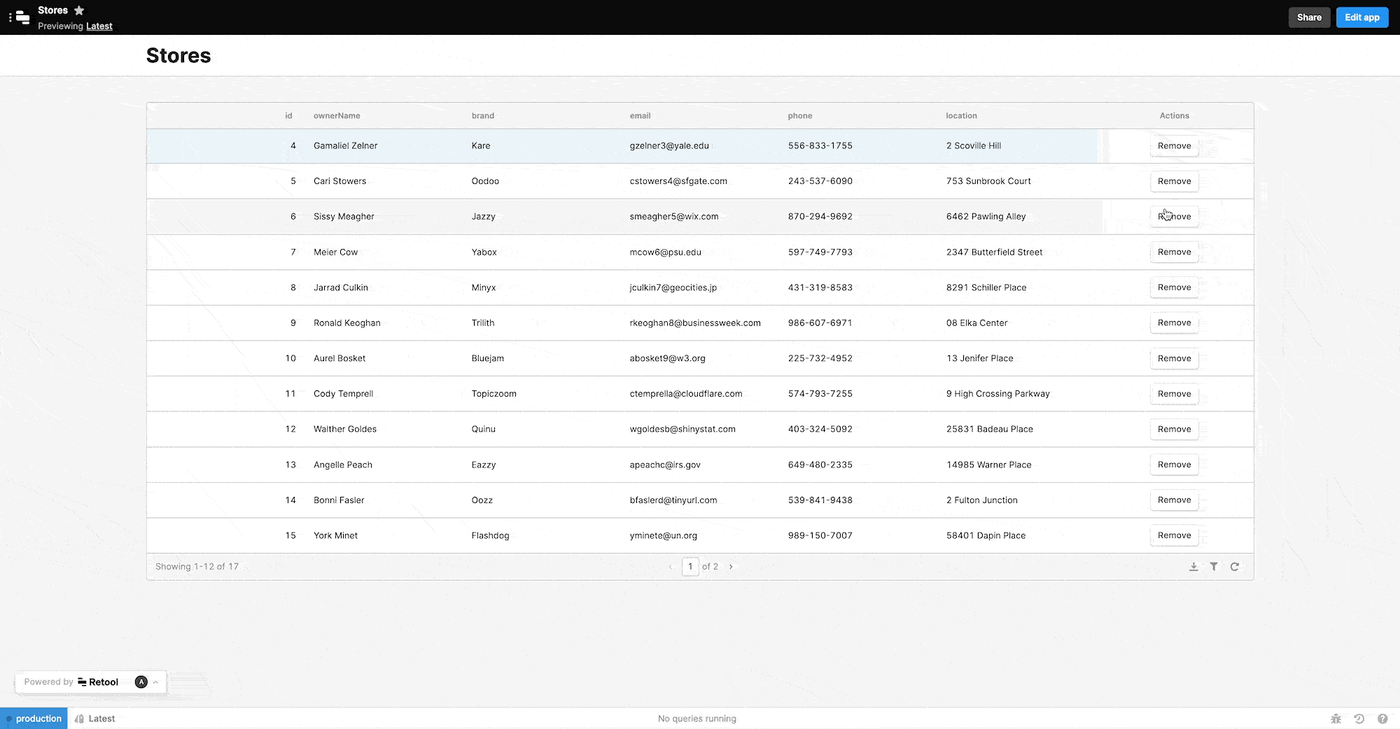The height and width of the screenshot is (729, 1400).
Task: Remove the Cari Stowers row
Action: coord(1174,181)
